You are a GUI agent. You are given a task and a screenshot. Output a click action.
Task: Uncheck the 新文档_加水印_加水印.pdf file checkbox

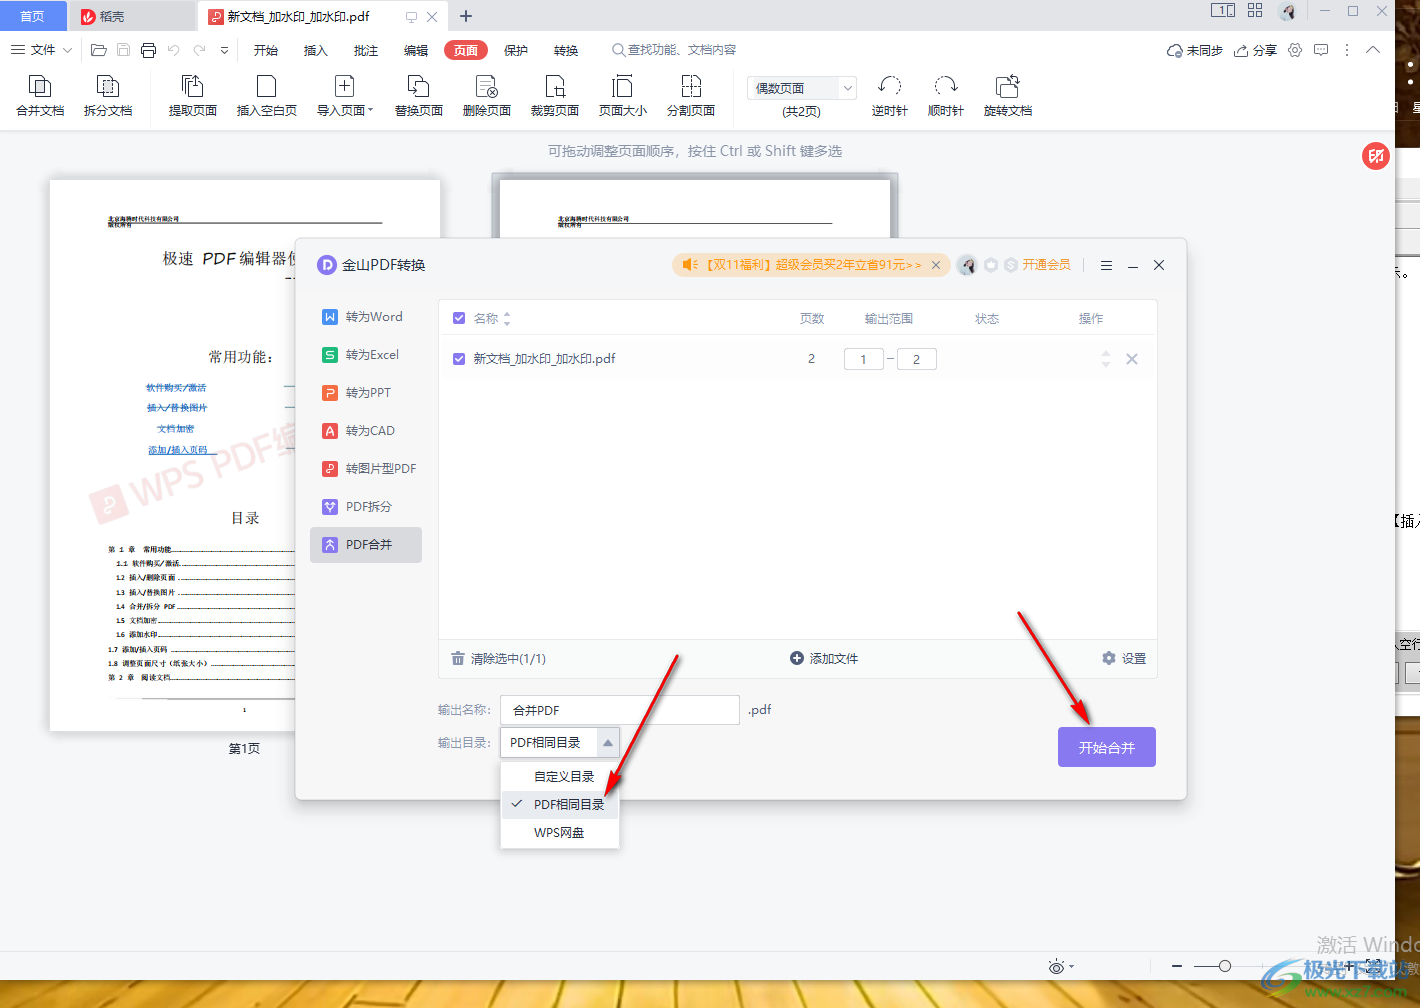459,359
